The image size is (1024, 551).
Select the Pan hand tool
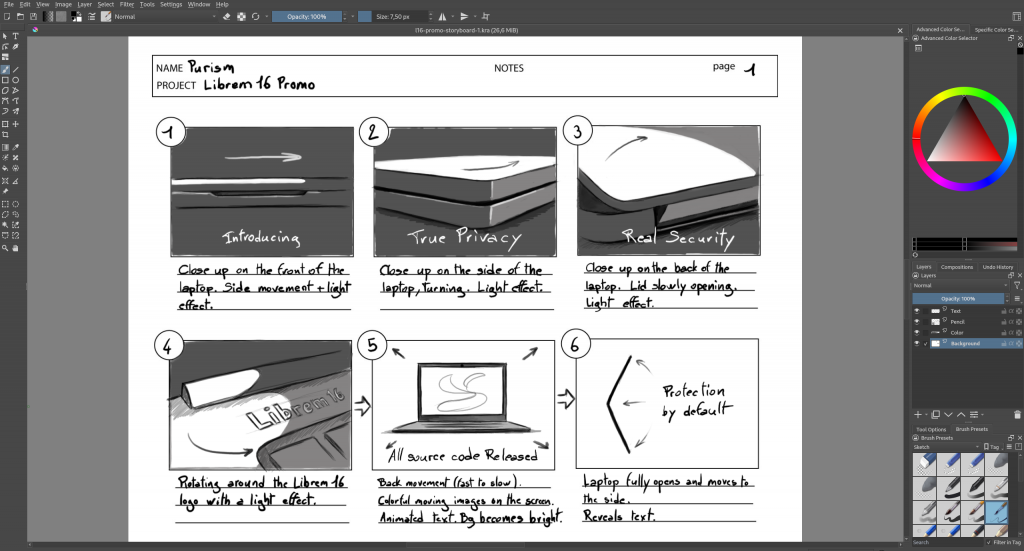pos(16,248)
